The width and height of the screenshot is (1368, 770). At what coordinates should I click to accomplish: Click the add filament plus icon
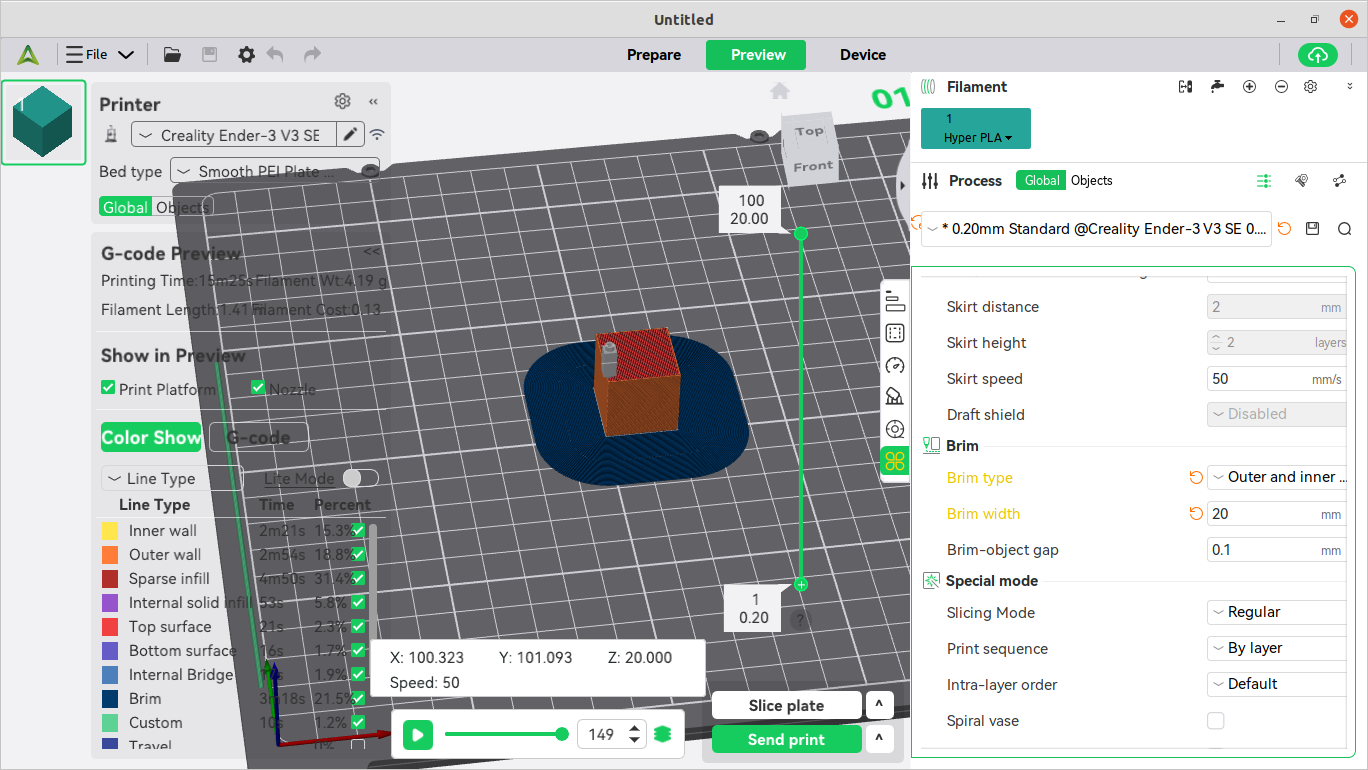tap(1249, 87)
